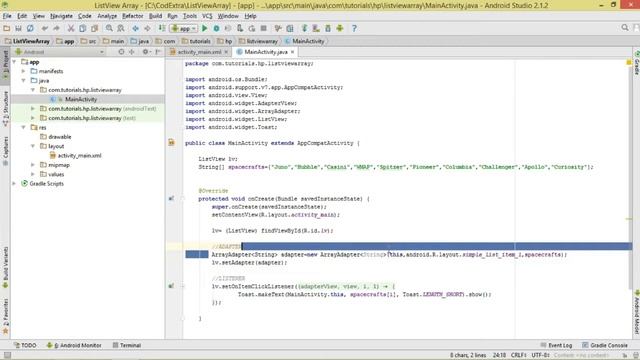Screen dimensions: 640x360
Task: Open the Refactor menu
Action: [x=133, y=16]
